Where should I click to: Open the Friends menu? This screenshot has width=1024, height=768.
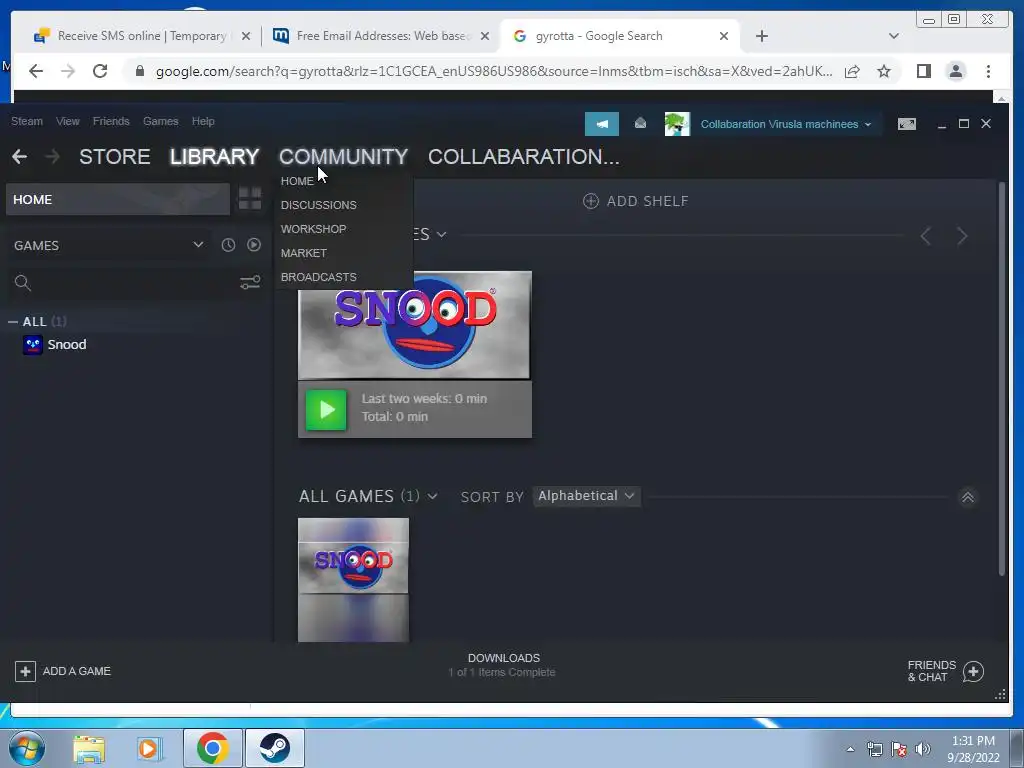tap(111, 121)
